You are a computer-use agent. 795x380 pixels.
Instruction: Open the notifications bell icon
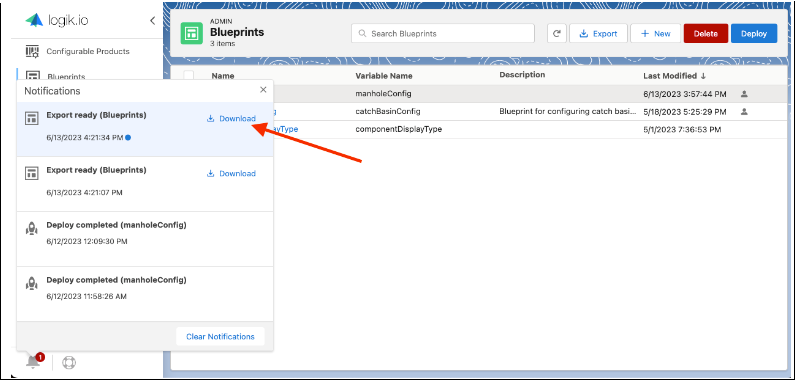tap(33, 362)
